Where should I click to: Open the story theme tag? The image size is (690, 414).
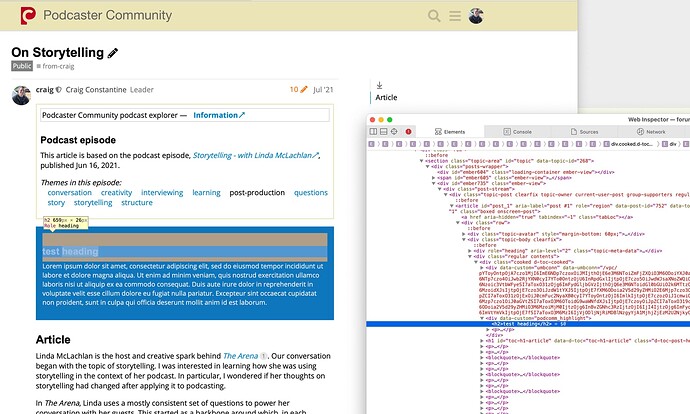point(56,203)
